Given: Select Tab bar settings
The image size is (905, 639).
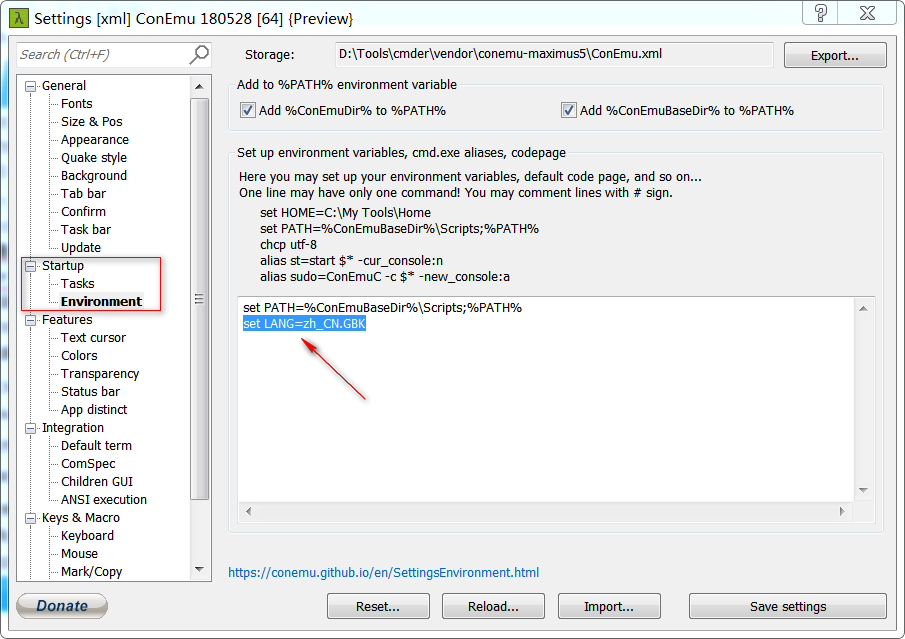Looking at the screenshot, I should tap(83, 193).
